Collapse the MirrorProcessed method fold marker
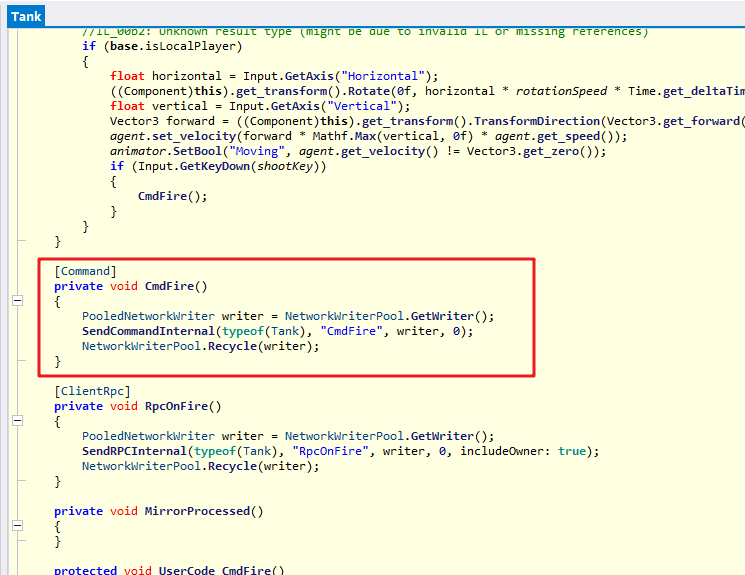 (18, 526)
